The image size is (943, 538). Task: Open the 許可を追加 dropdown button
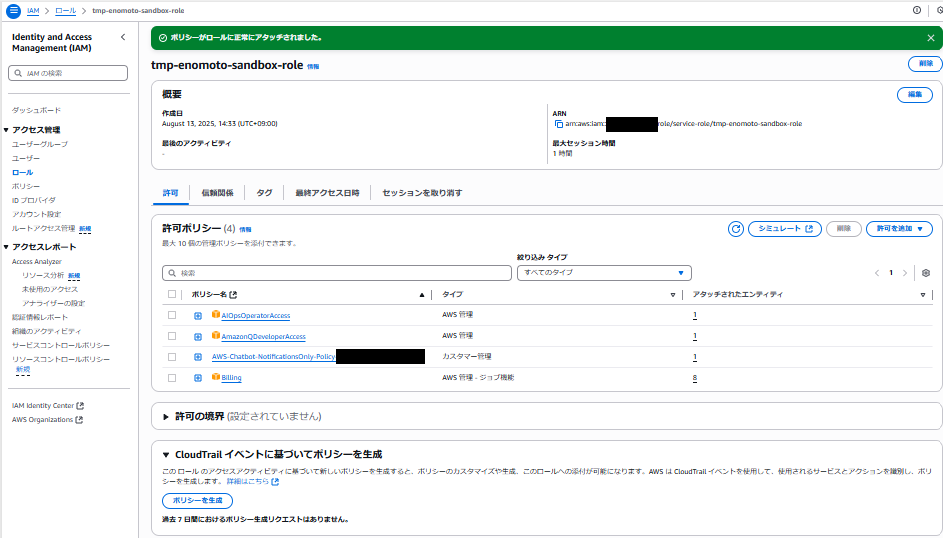[x=899, y=229]
